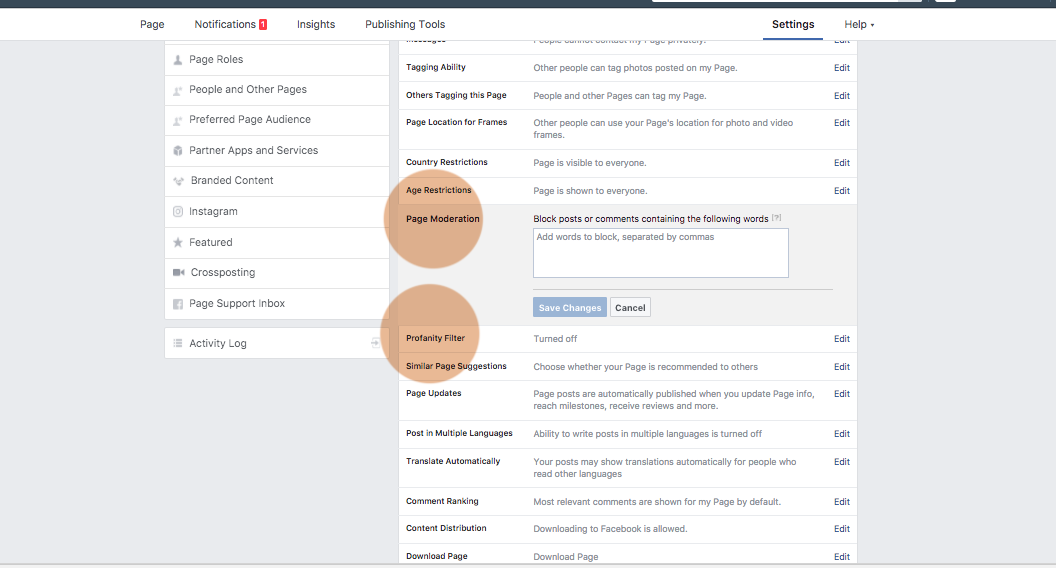
Task: Click the Profanity Filter label
Action: (435, 338)
